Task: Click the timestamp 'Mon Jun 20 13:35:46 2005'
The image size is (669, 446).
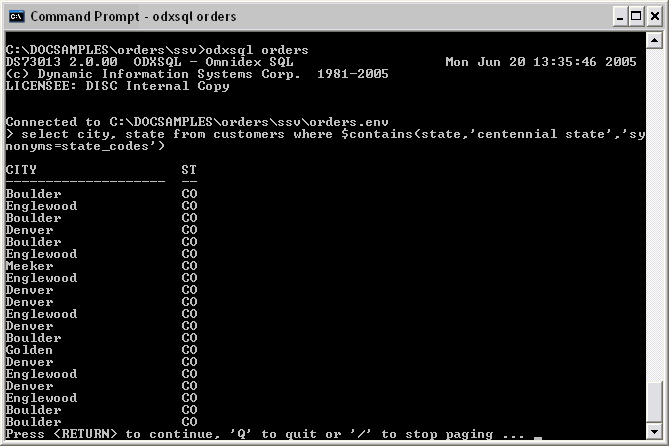Action: (541, 62)
